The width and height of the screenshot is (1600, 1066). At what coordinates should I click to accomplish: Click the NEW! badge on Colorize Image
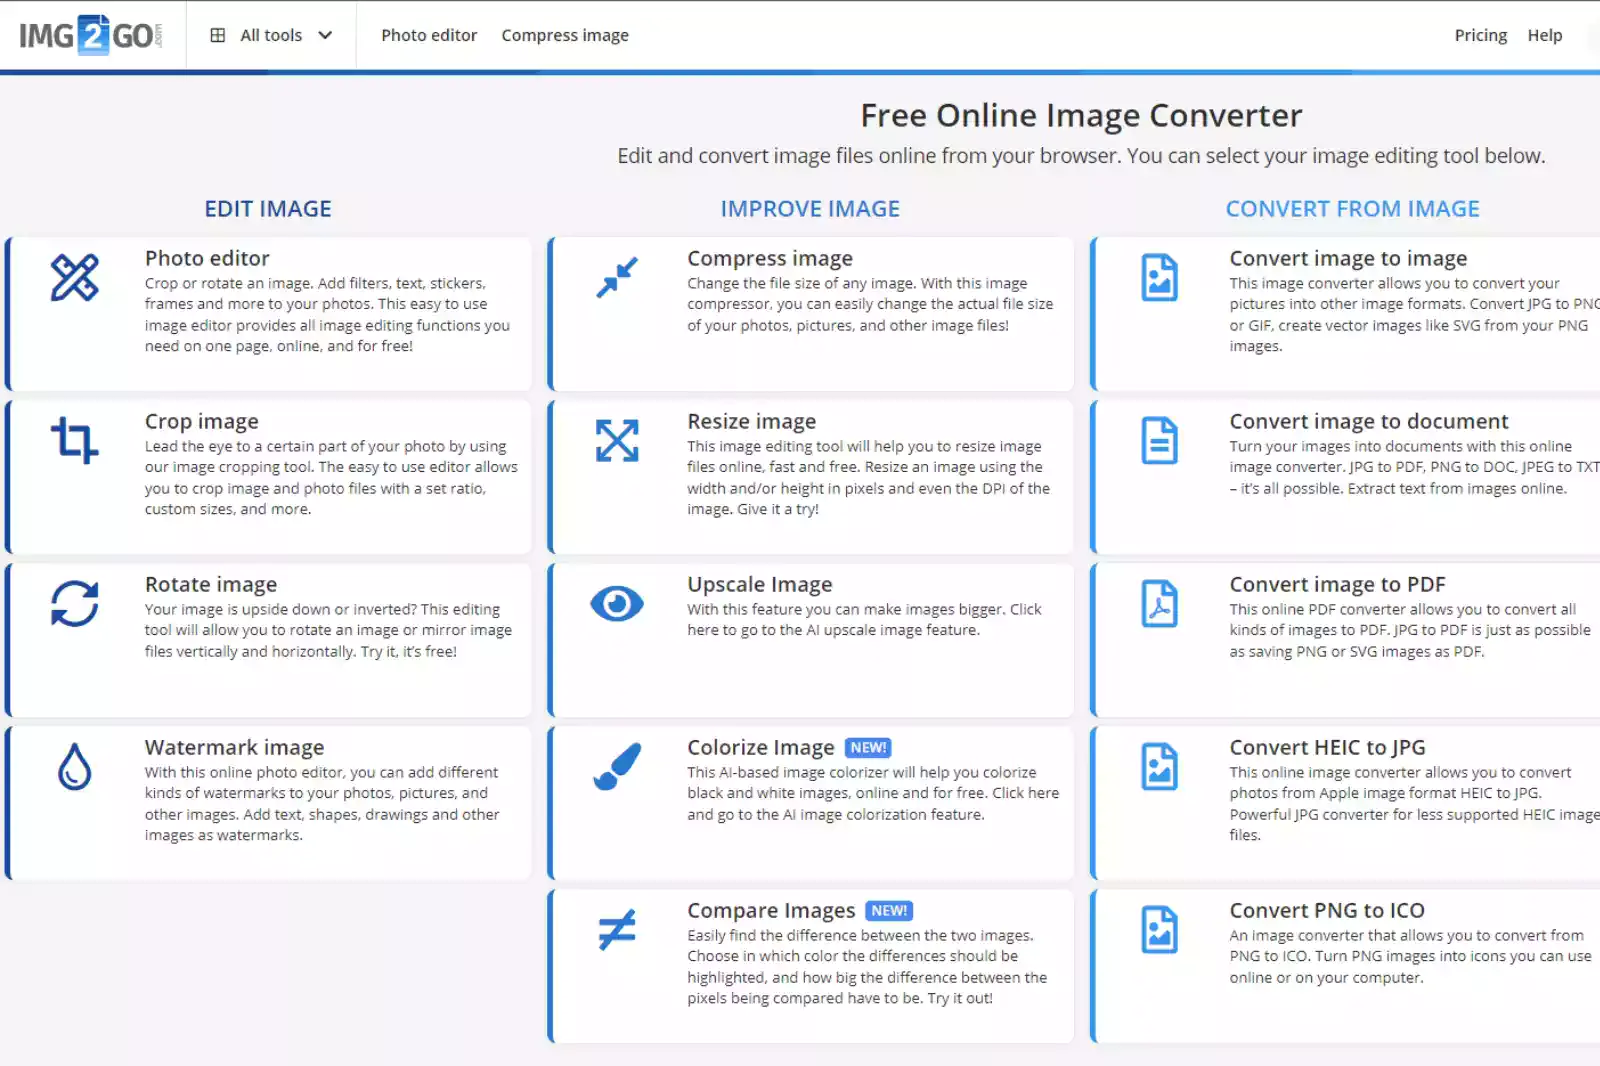pyautogui.click(x=867, y=747)
